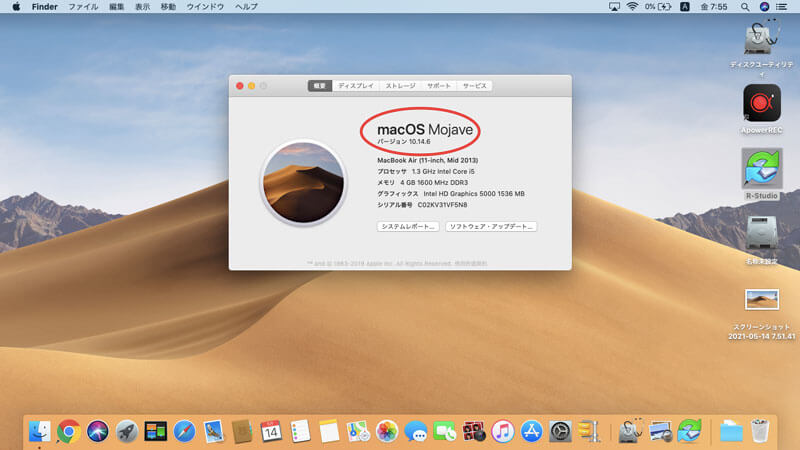Launch iTunes music note icon in Dock
Image resolution: width=800 pixels, height=450 pixels.
[x=503, y=432]
